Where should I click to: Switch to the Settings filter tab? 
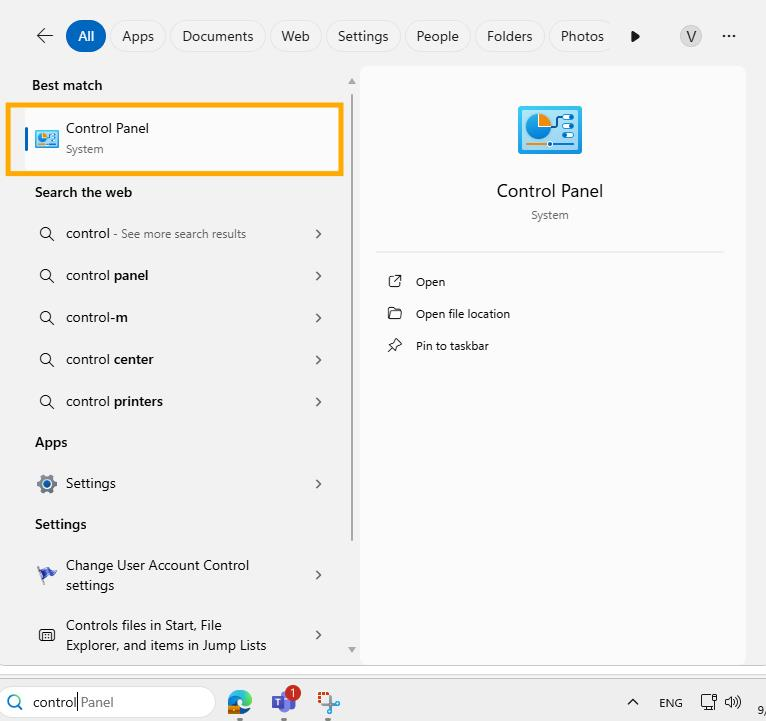coord(362,36)
